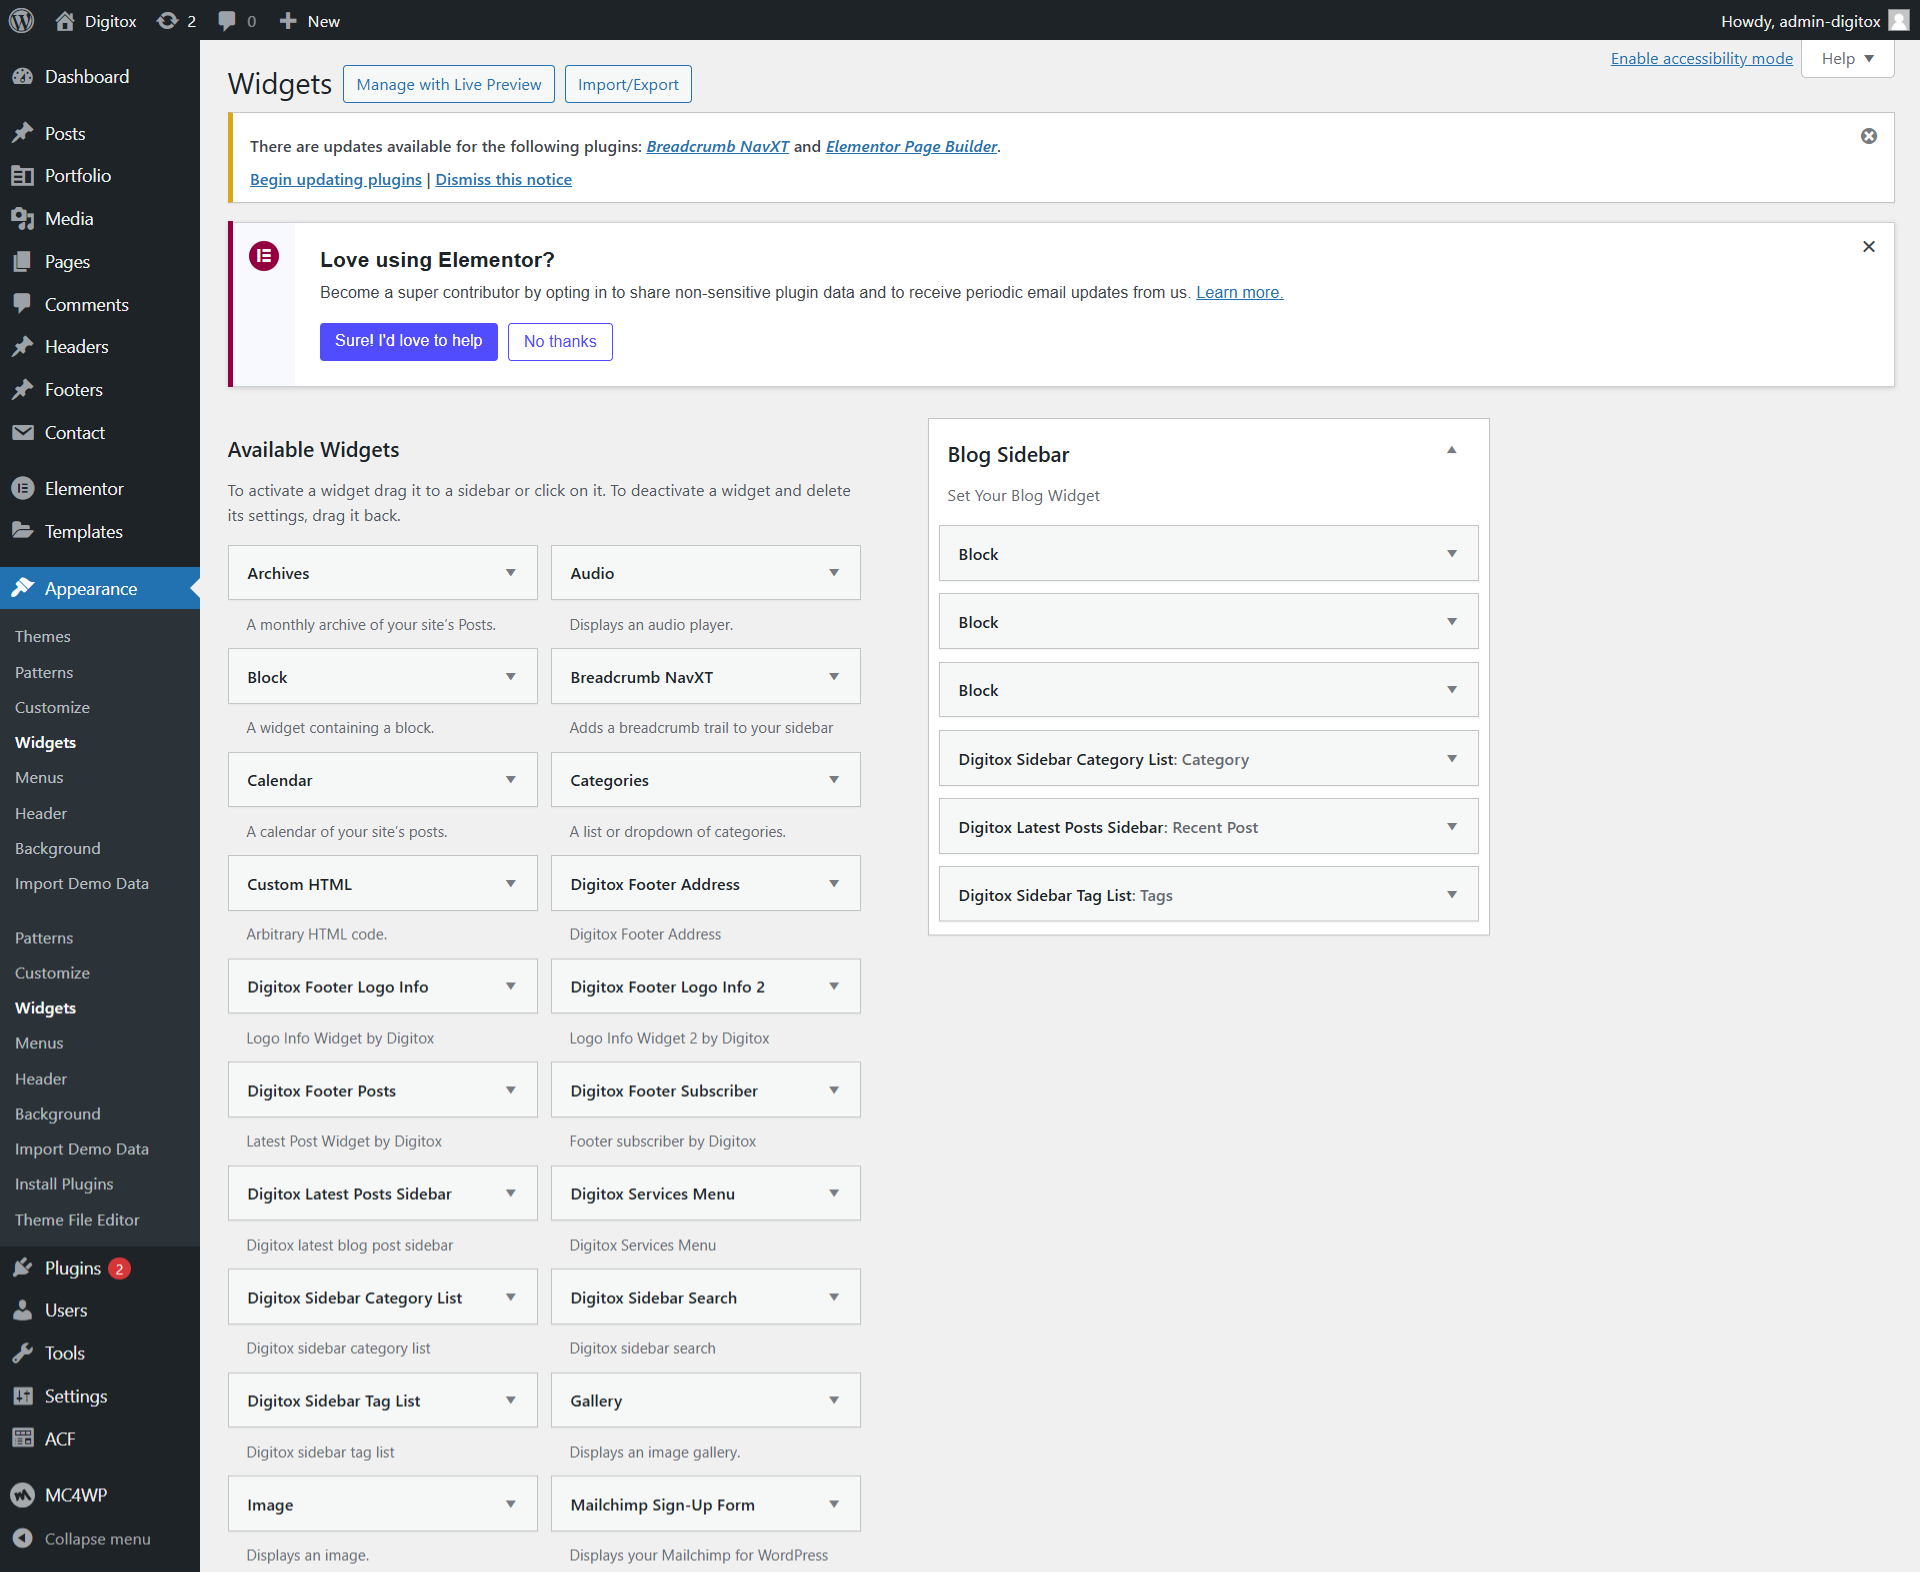This screenshot has width=1920, height=1572.
Task: Collapse the Blog Sidebar panel arrow
Action: (1451, 451)
